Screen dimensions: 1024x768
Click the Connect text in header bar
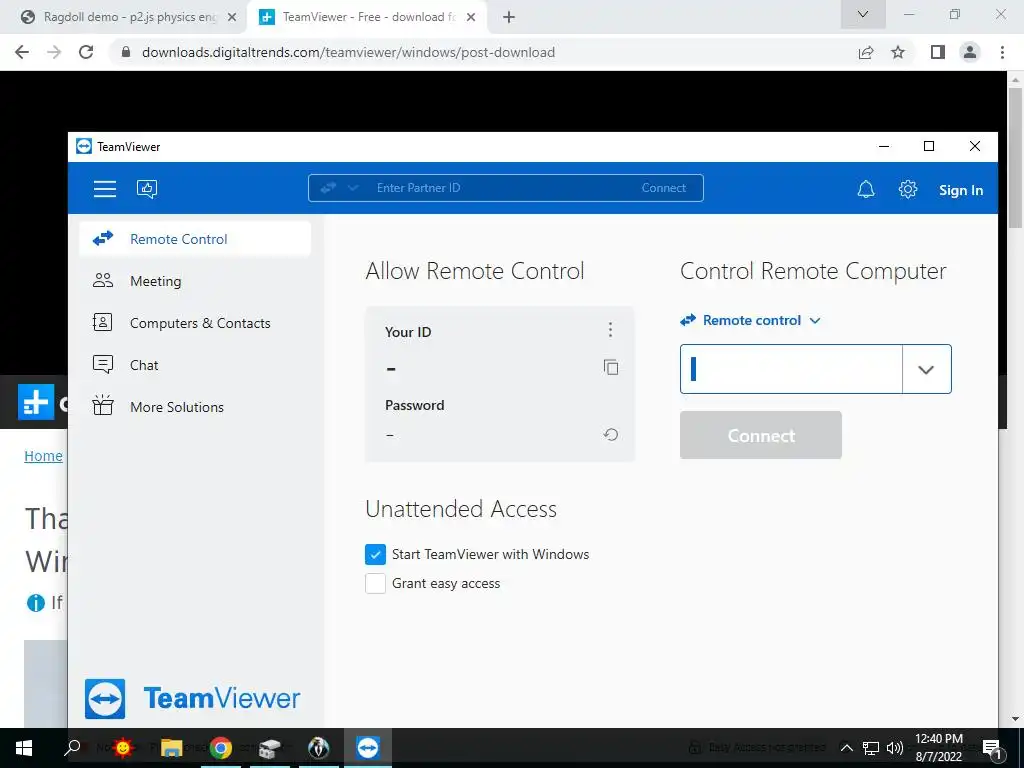point(664,188)
